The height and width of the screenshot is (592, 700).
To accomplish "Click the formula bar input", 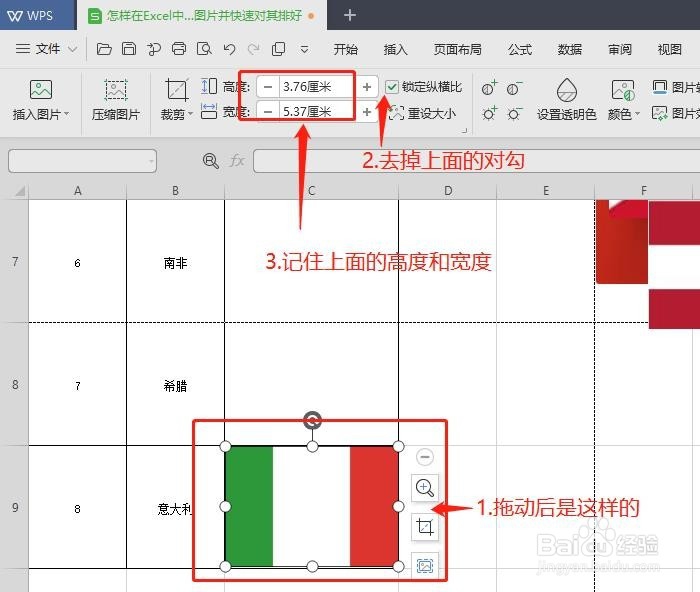I will [476, 161].
